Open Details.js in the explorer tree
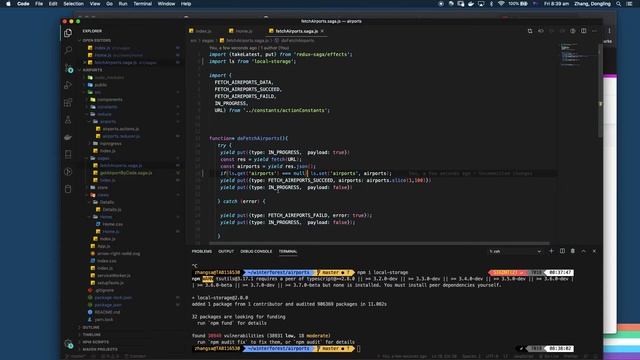Viewport: 640px width, 360px height. 111,209
